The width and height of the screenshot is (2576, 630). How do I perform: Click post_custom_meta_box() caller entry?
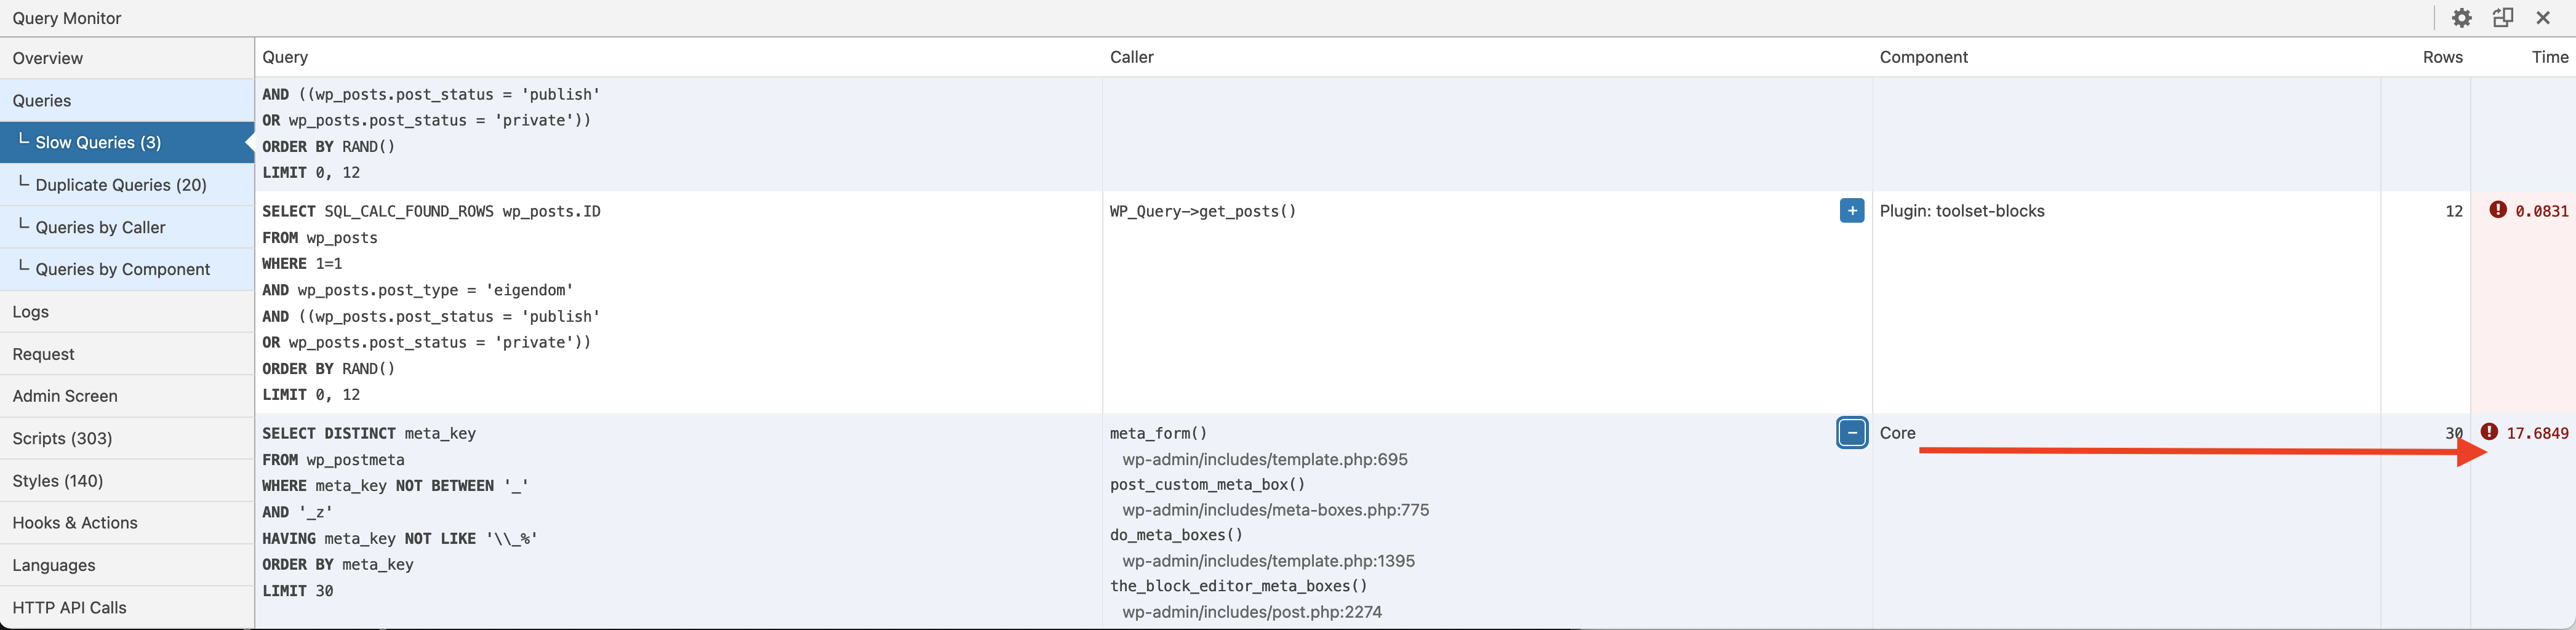1207,484
